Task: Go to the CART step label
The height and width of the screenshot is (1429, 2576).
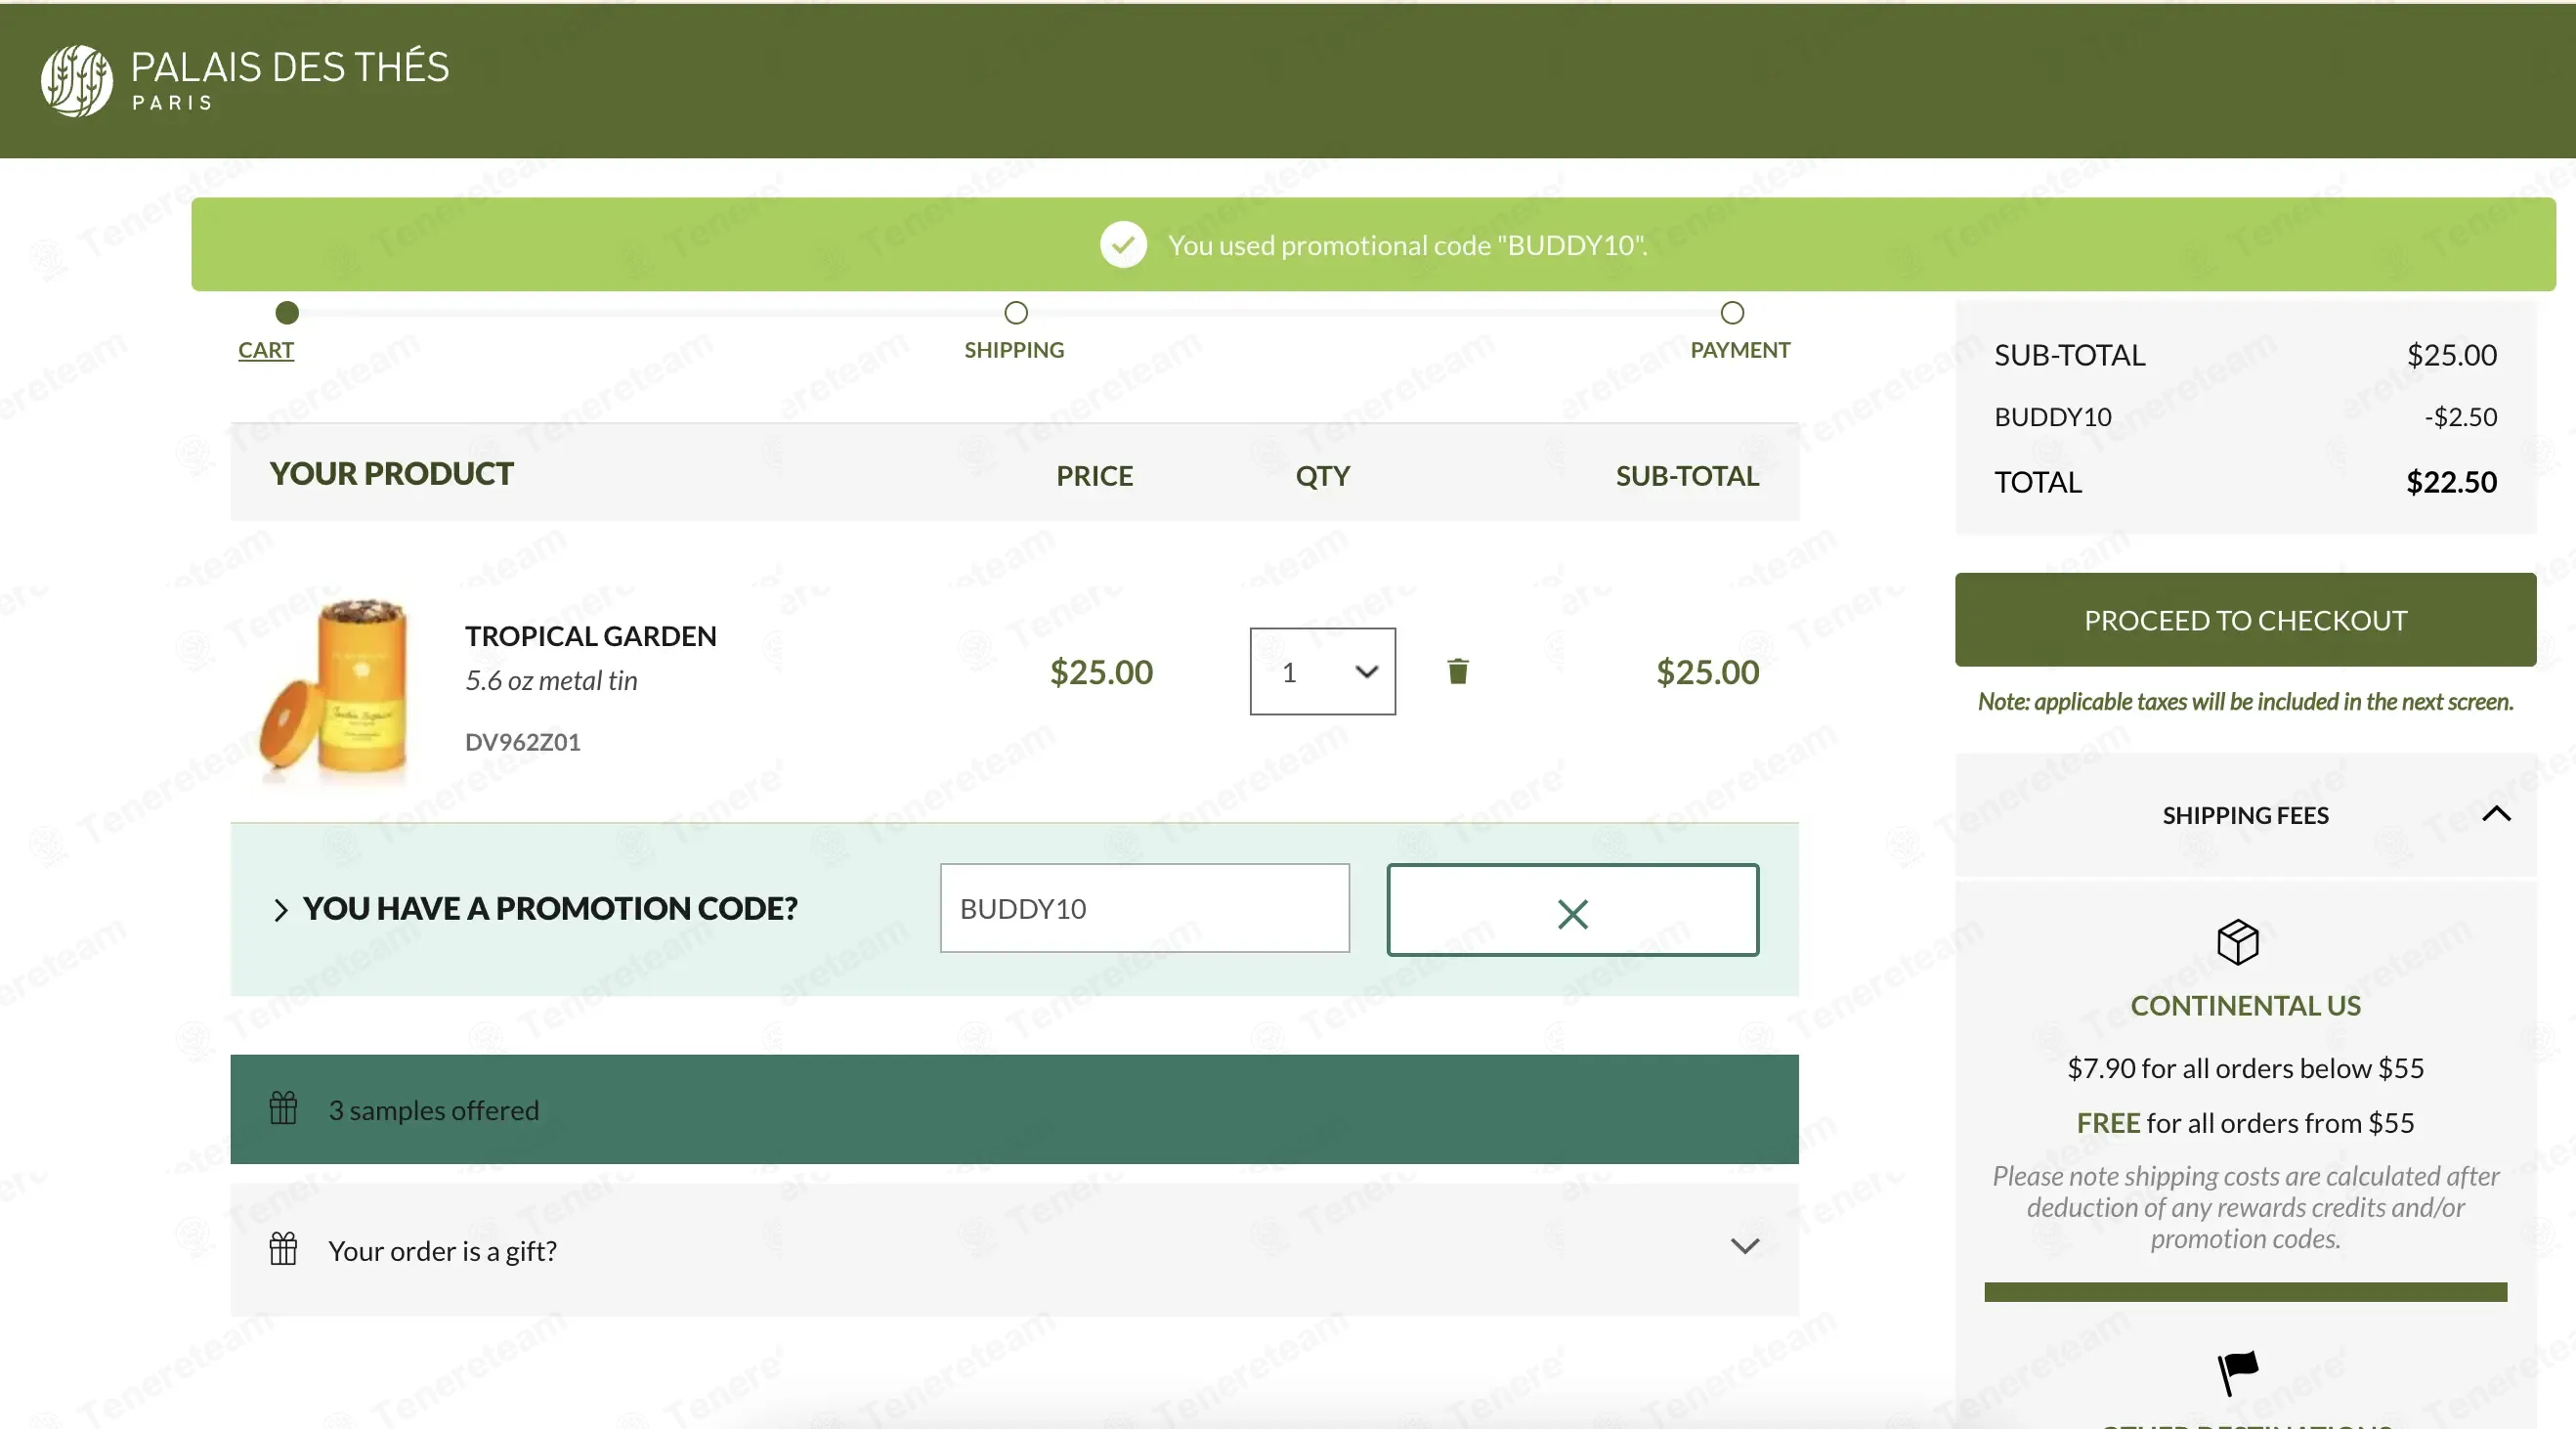Action: point(266,350)
